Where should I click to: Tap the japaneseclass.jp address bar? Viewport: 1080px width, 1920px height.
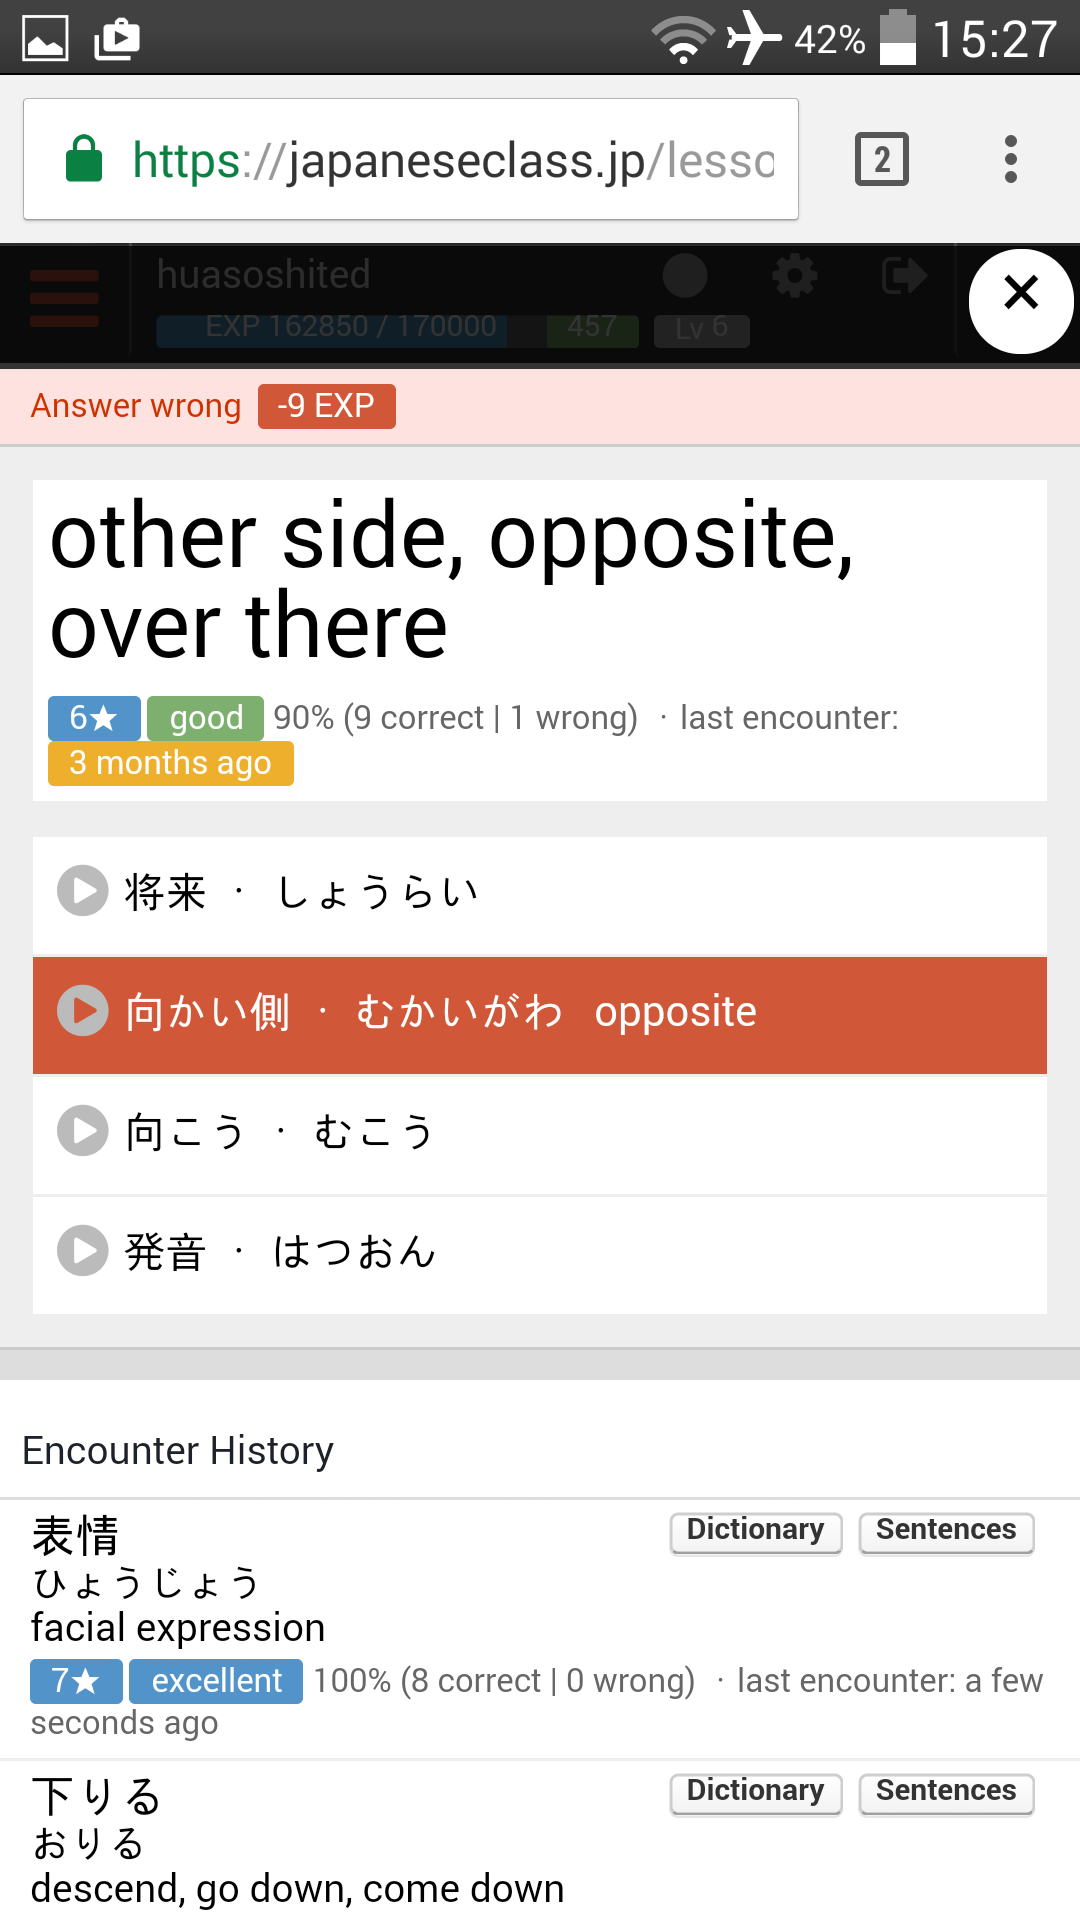click(x=452, y=160)
